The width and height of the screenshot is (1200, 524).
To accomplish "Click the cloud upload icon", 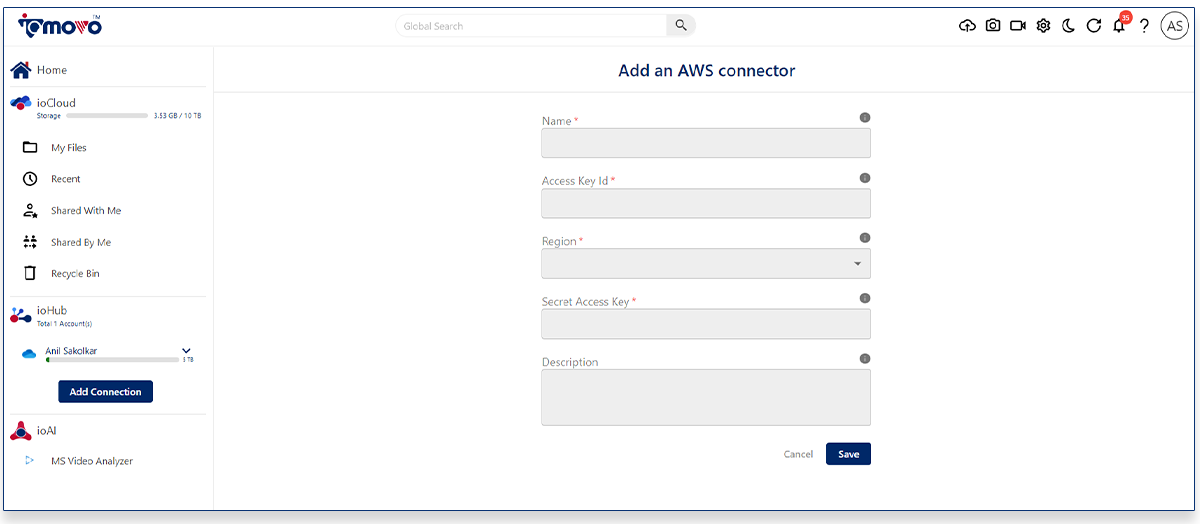I will pos(967,26).
